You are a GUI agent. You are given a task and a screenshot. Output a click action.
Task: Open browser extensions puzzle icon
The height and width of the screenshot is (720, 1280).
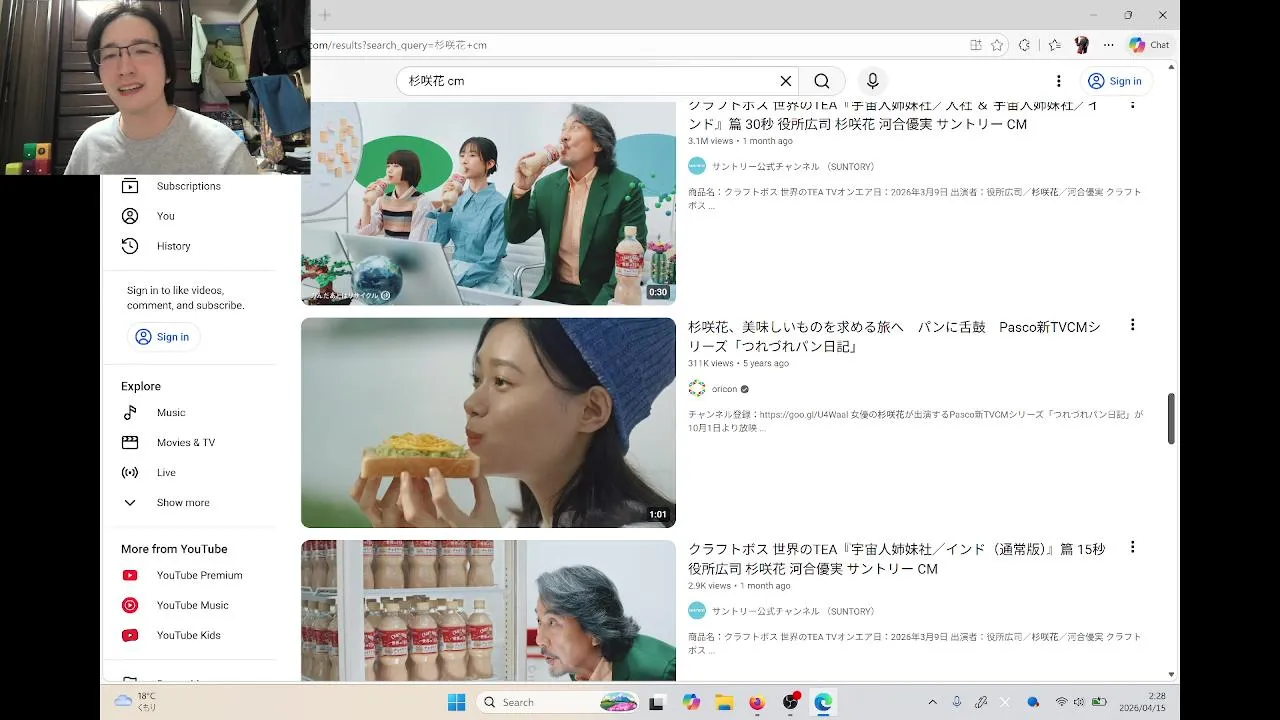tap(1024, 45)
